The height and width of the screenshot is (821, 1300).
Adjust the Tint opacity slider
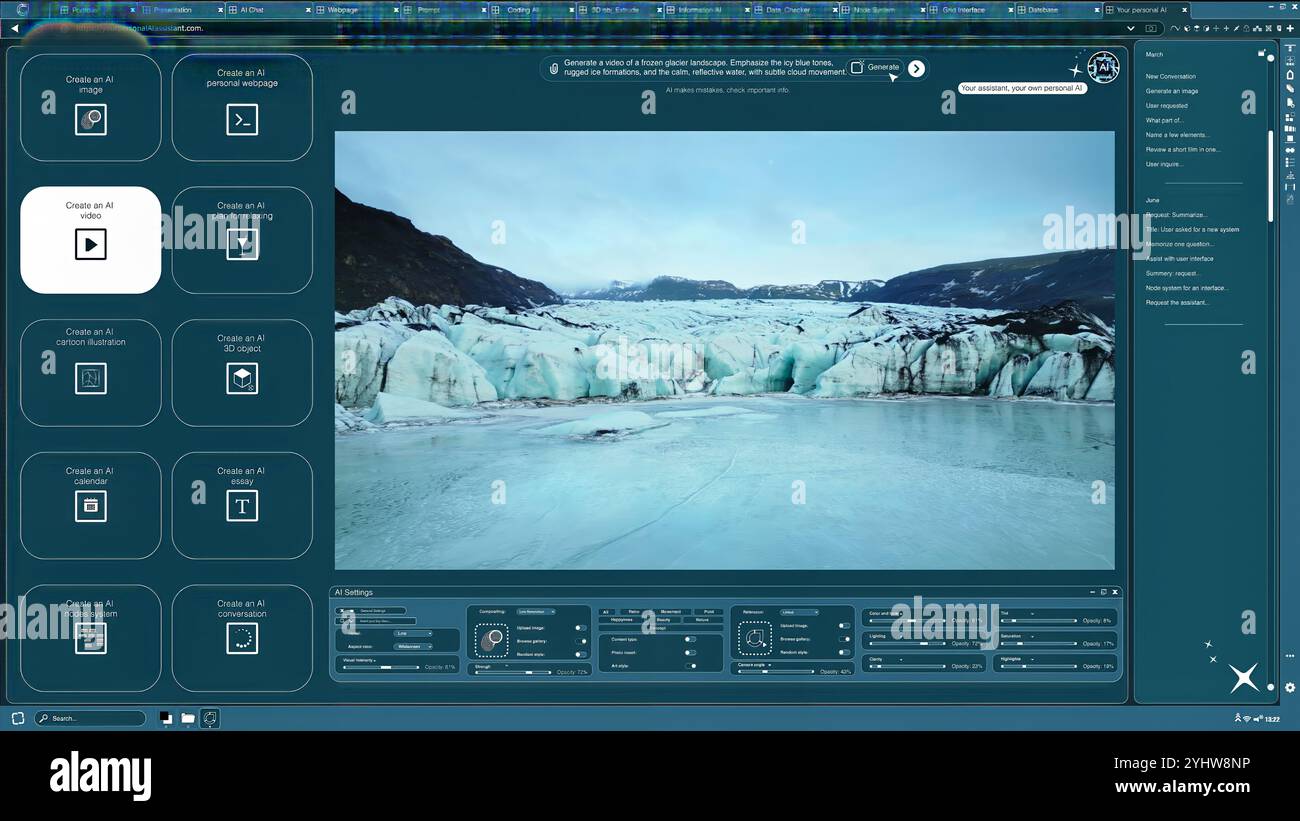click(1039, 620)
